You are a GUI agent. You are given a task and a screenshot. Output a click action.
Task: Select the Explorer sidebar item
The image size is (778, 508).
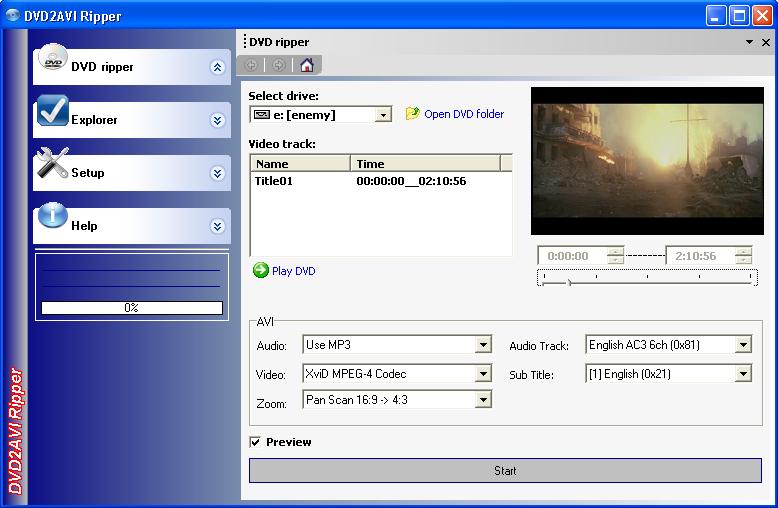pyautogui.click(x=131, y=120)
